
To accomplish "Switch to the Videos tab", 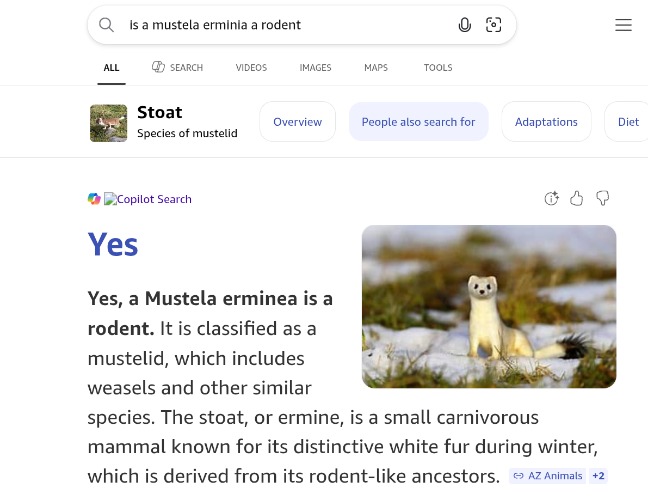I will click(x=251, y=68).
